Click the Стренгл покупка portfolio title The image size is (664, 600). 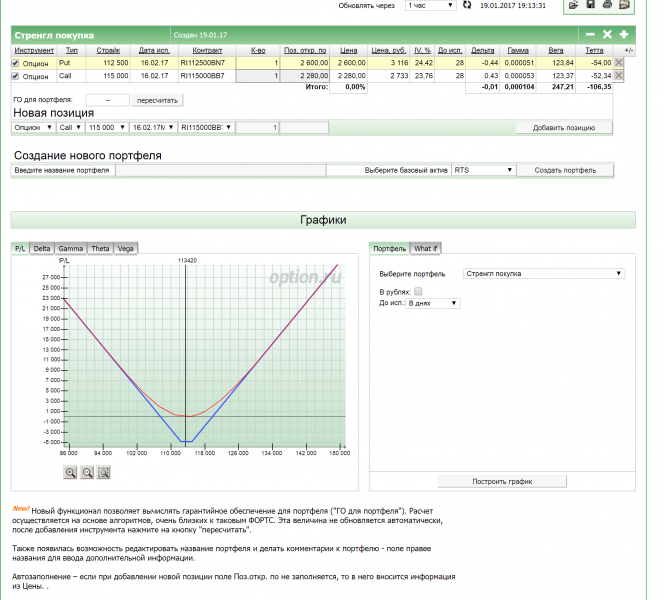point(54,35)
